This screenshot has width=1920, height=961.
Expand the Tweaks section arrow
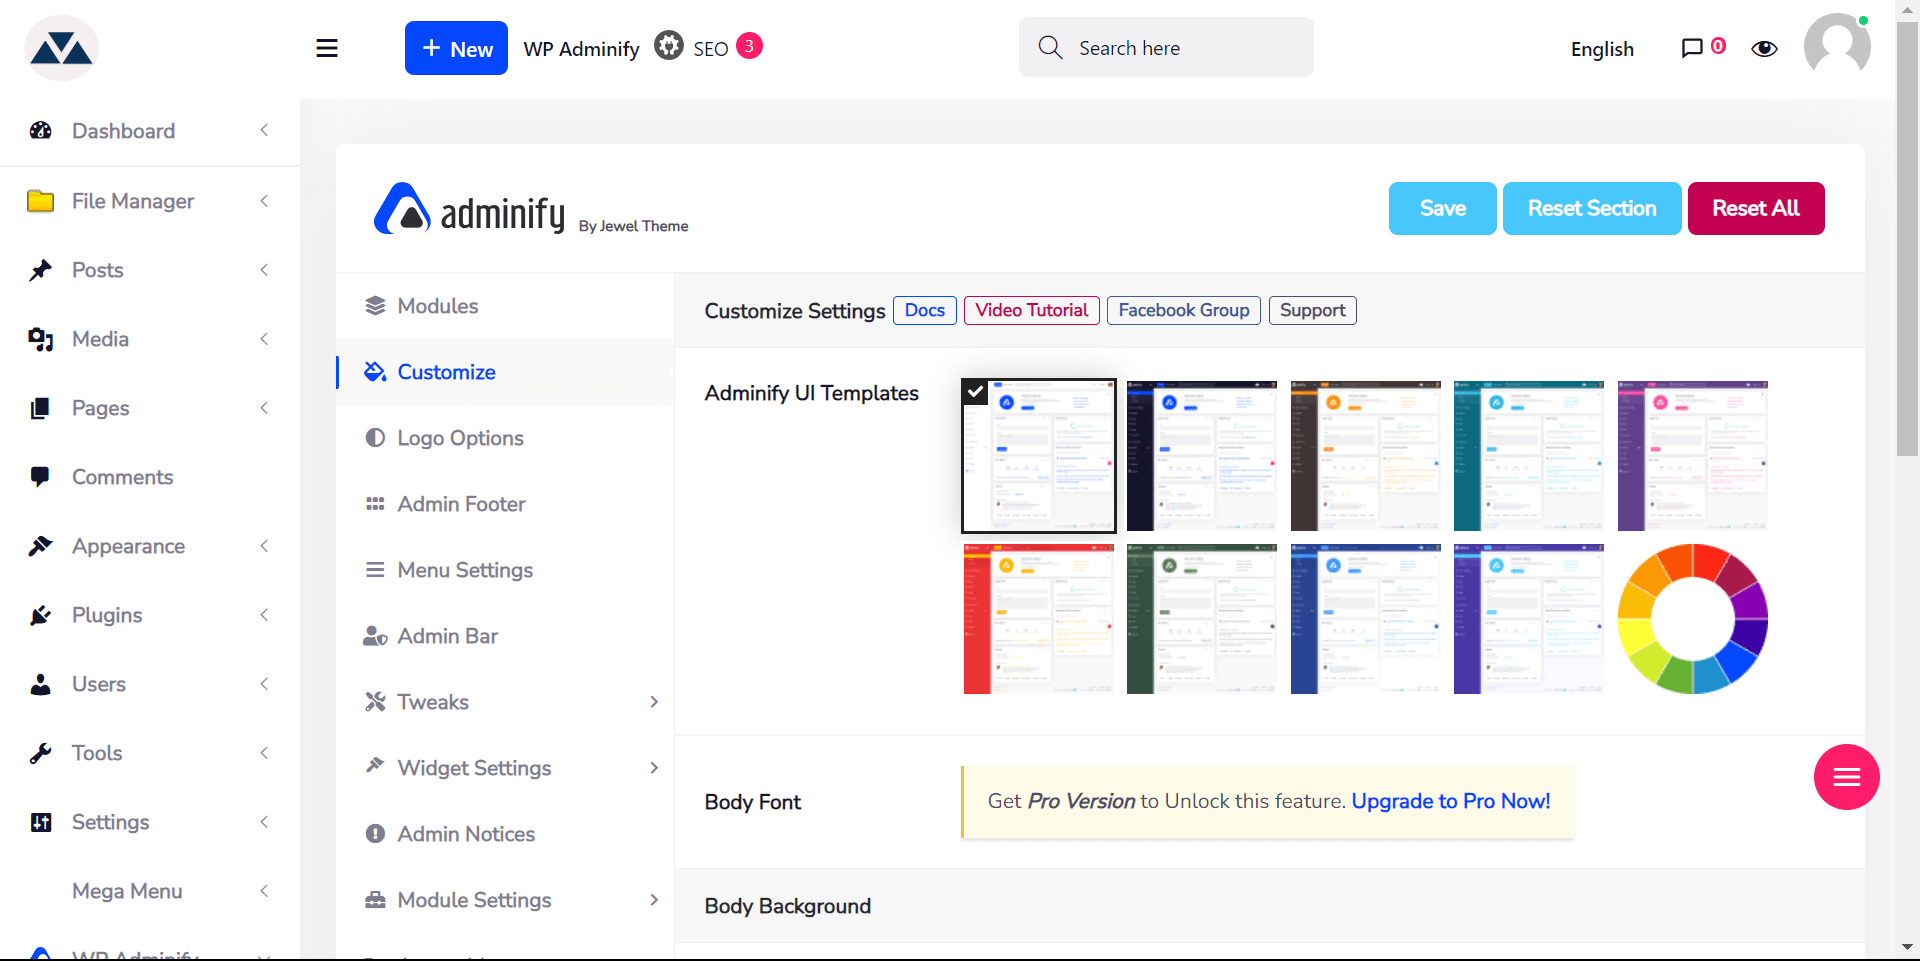click(x=654, y=702)
